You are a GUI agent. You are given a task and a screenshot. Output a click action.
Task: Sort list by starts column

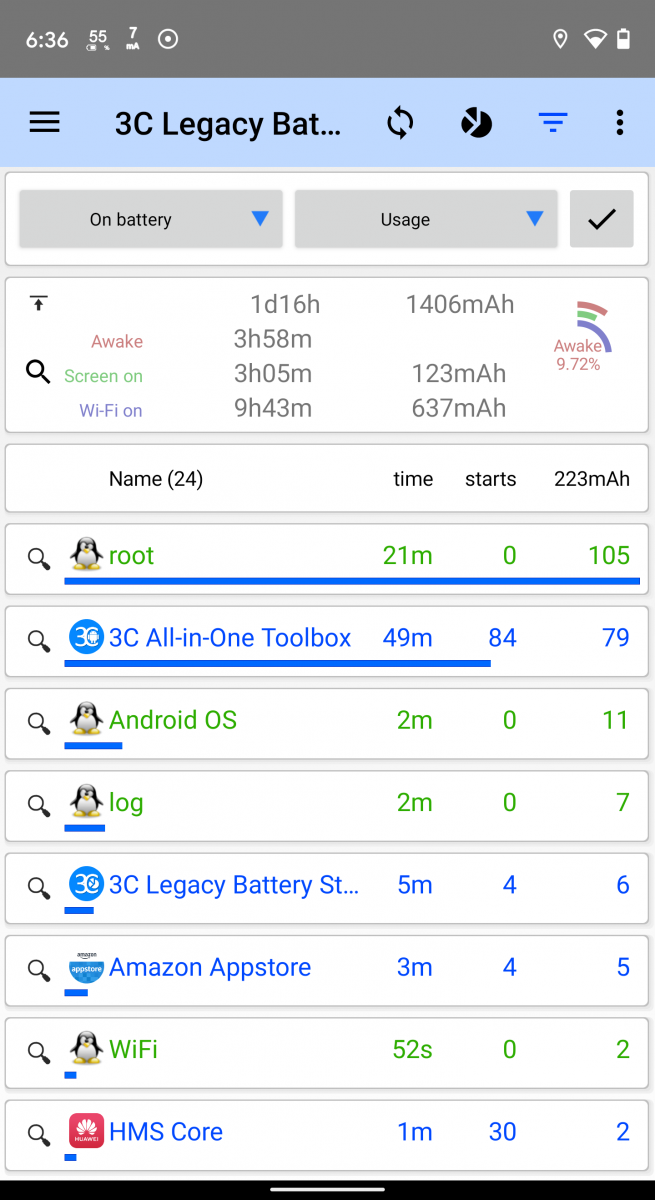click(490, 479)
